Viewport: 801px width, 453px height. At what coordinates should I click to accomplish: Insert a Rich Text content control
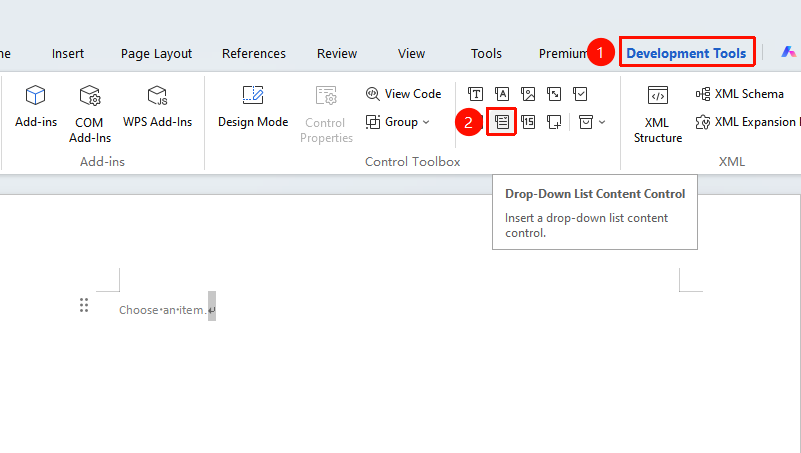pyautogui.click(x=476, y=94)
